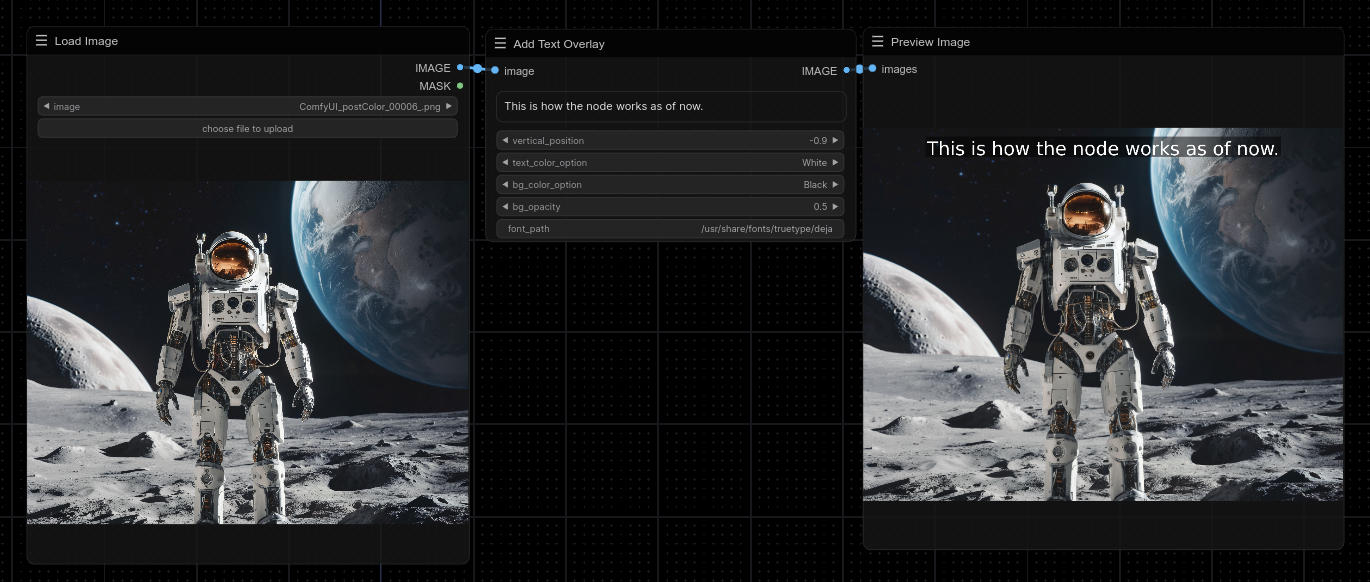Click the Add Text Overlay image input dot
Image resolution: width=1370 pixels, height=582 pixels.
click(495, 70)
